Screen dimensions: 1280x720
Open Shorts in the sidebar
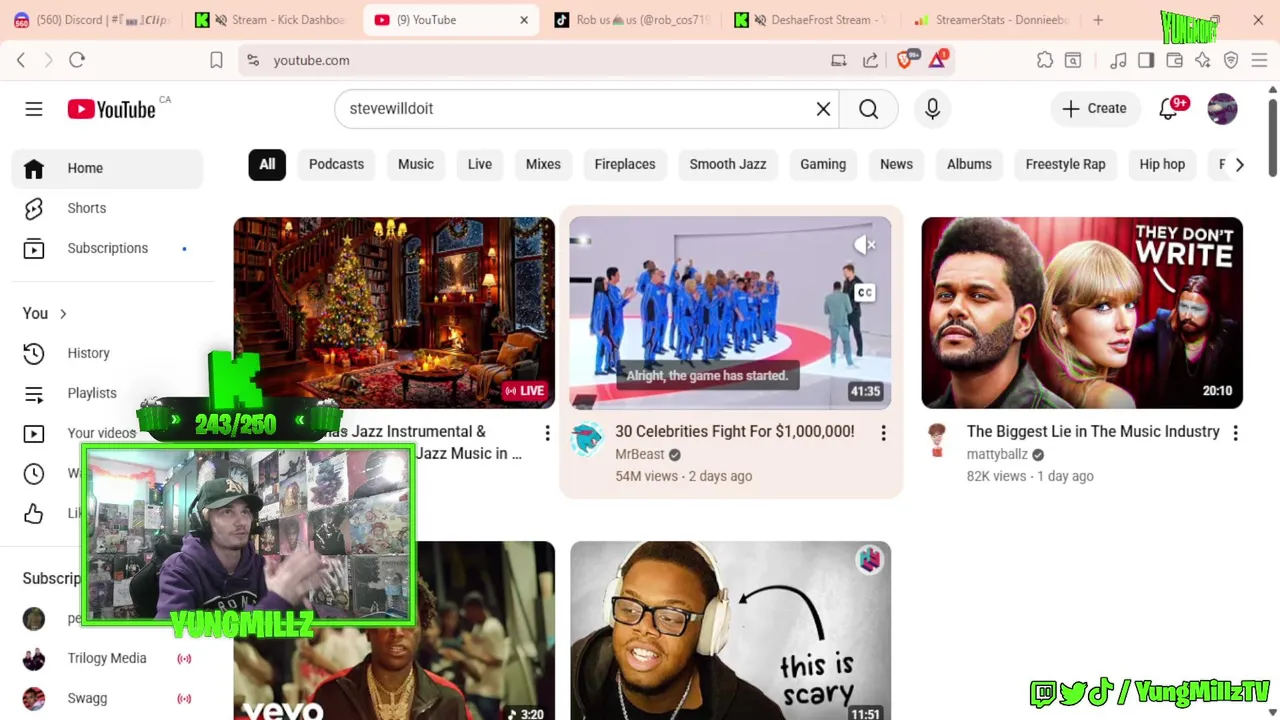108,208
